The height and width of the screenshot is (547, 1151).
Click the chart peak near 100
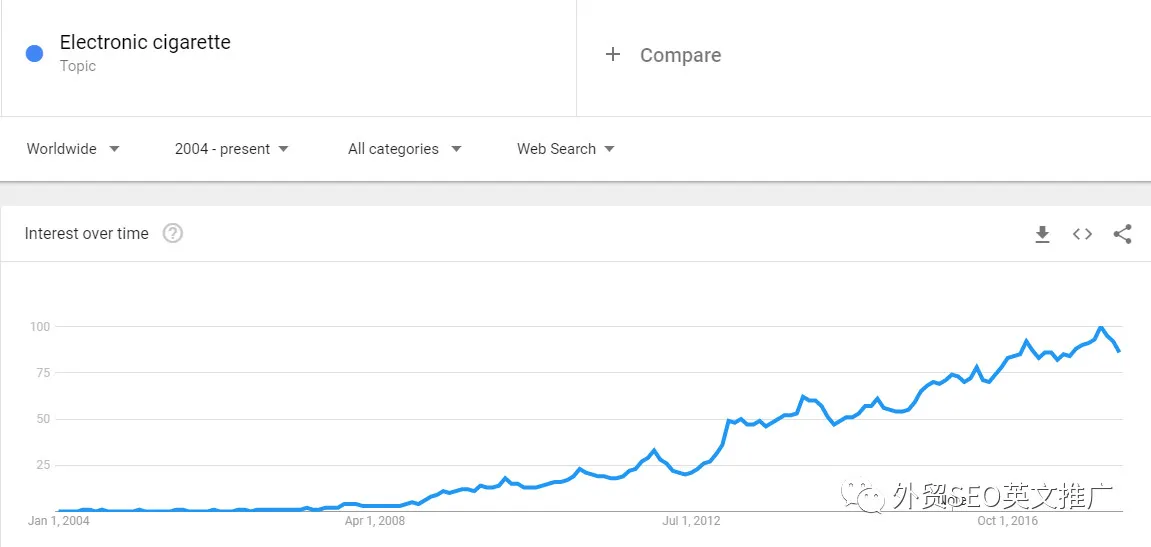tap(1101, 328)
